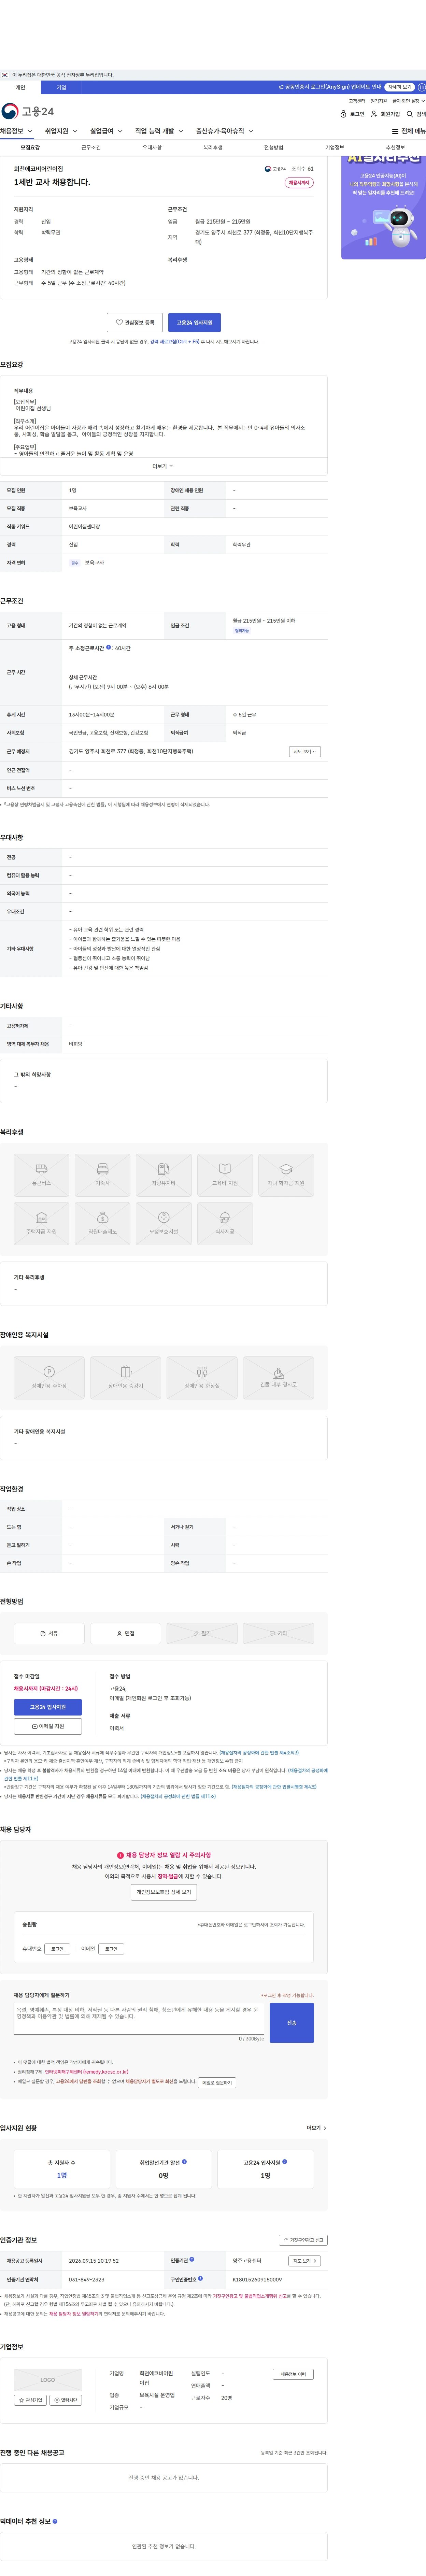Select 서류 screening method
Image resolution: width=426 pixels, height=2576 pixels.
pos(49,1633)
